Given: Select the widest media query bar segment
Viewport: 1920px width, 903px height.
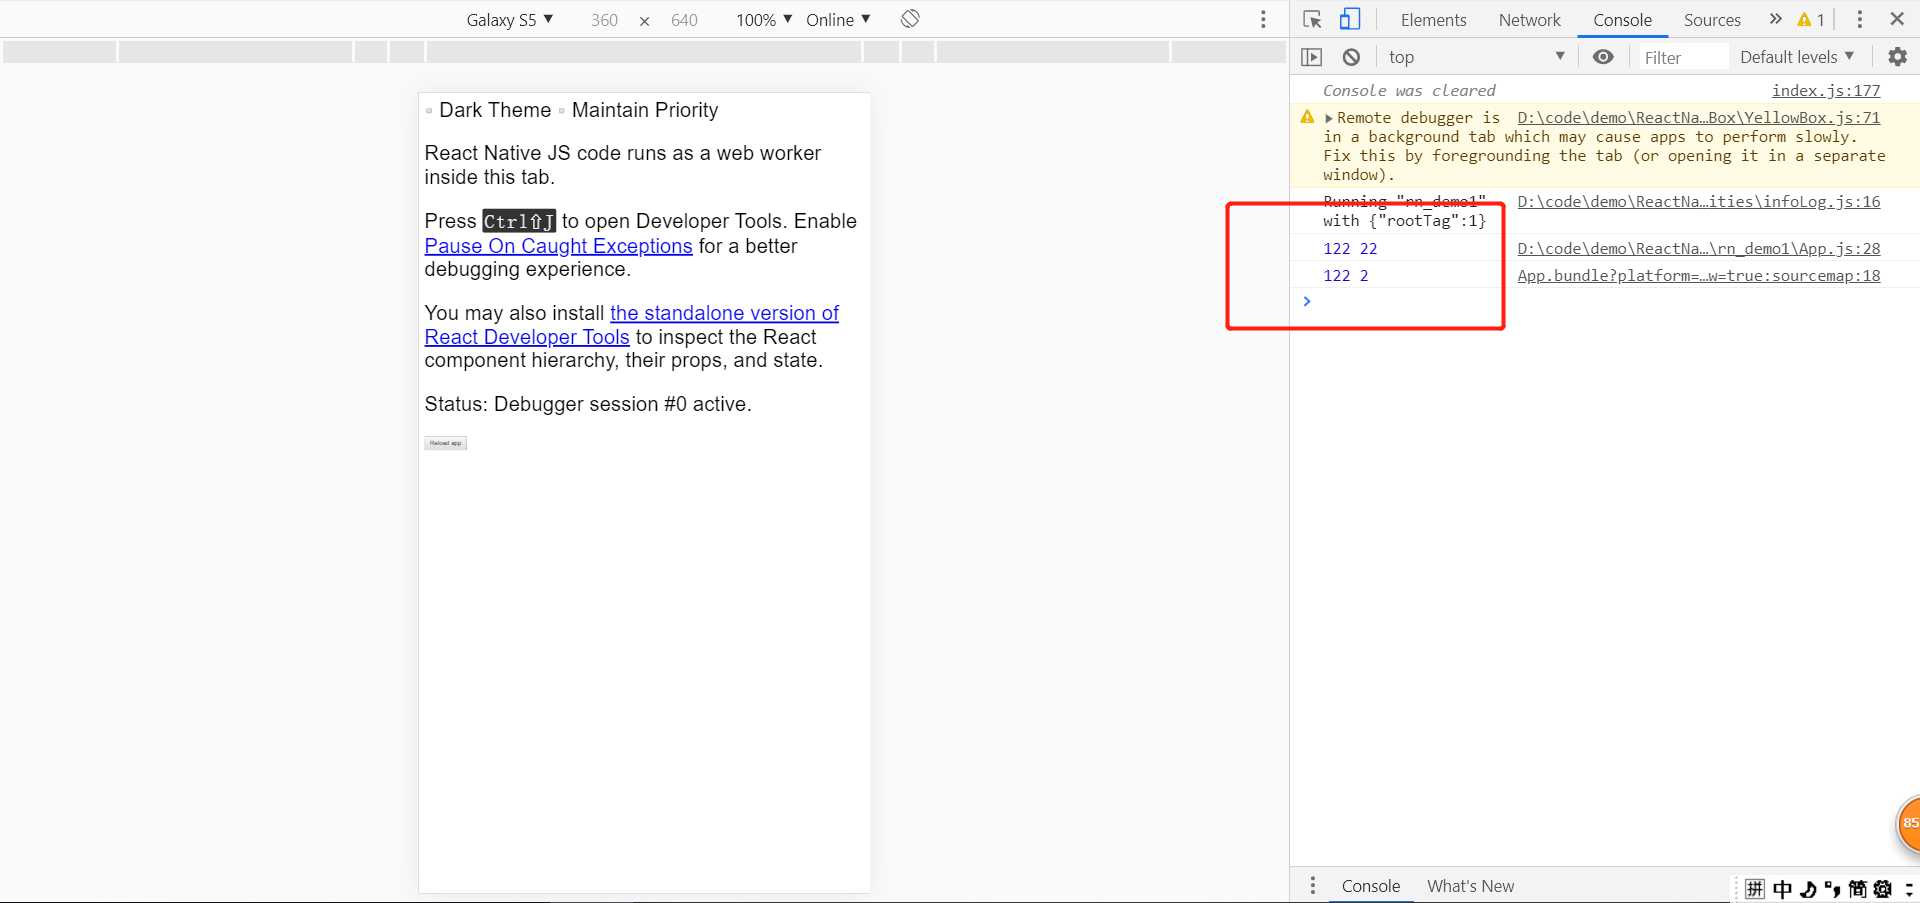Looking at the screenshot, I should [644, 52].
